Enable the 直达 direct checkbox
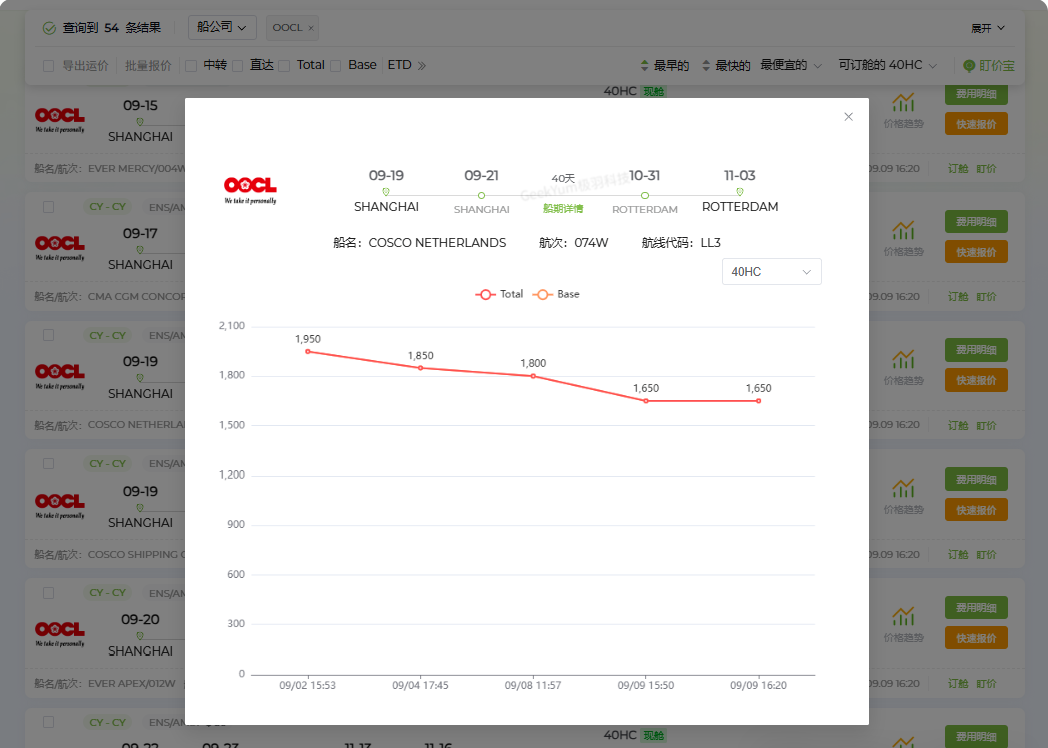 click(238, 66)
